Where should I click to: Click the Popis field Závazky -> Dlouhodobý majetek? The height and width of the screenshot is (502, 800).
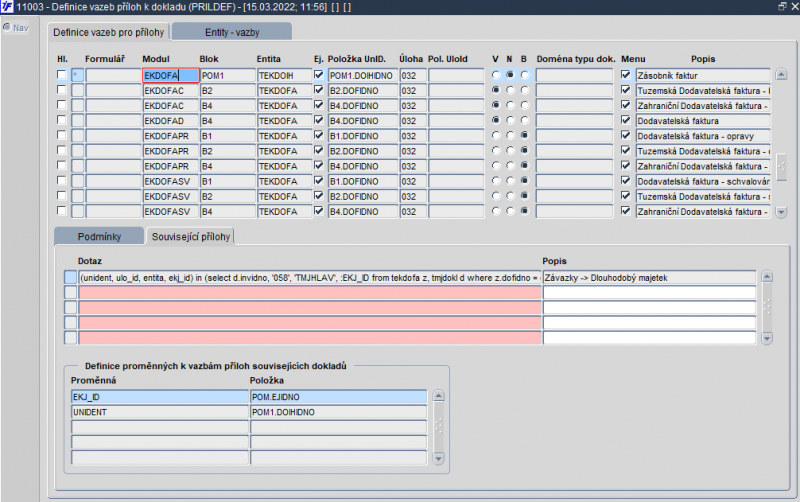649,277
